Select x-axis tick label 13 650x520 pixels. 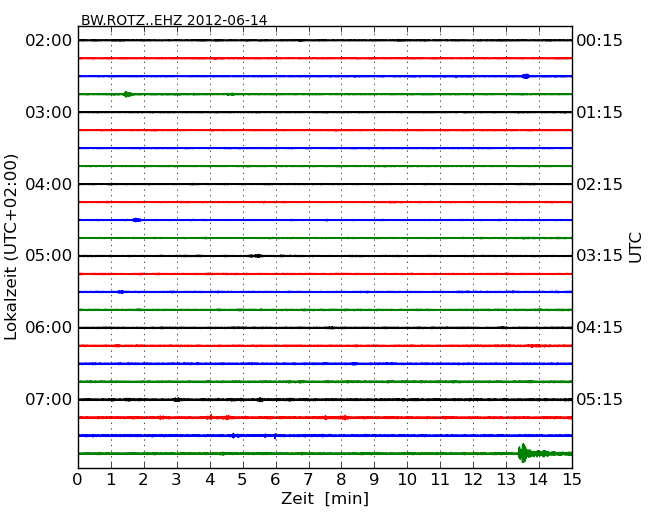[506, 479]
